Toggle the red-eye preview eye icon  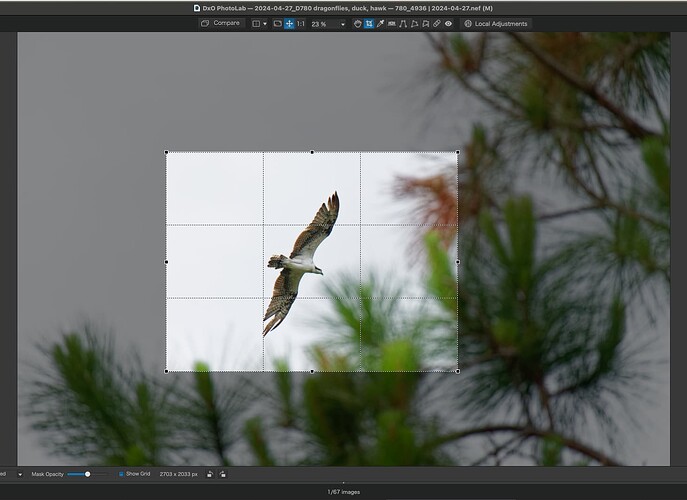448,23
